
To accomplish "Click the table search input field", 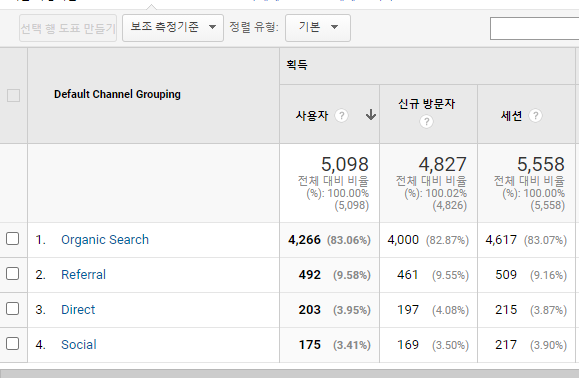I will [x=534, y=28].
